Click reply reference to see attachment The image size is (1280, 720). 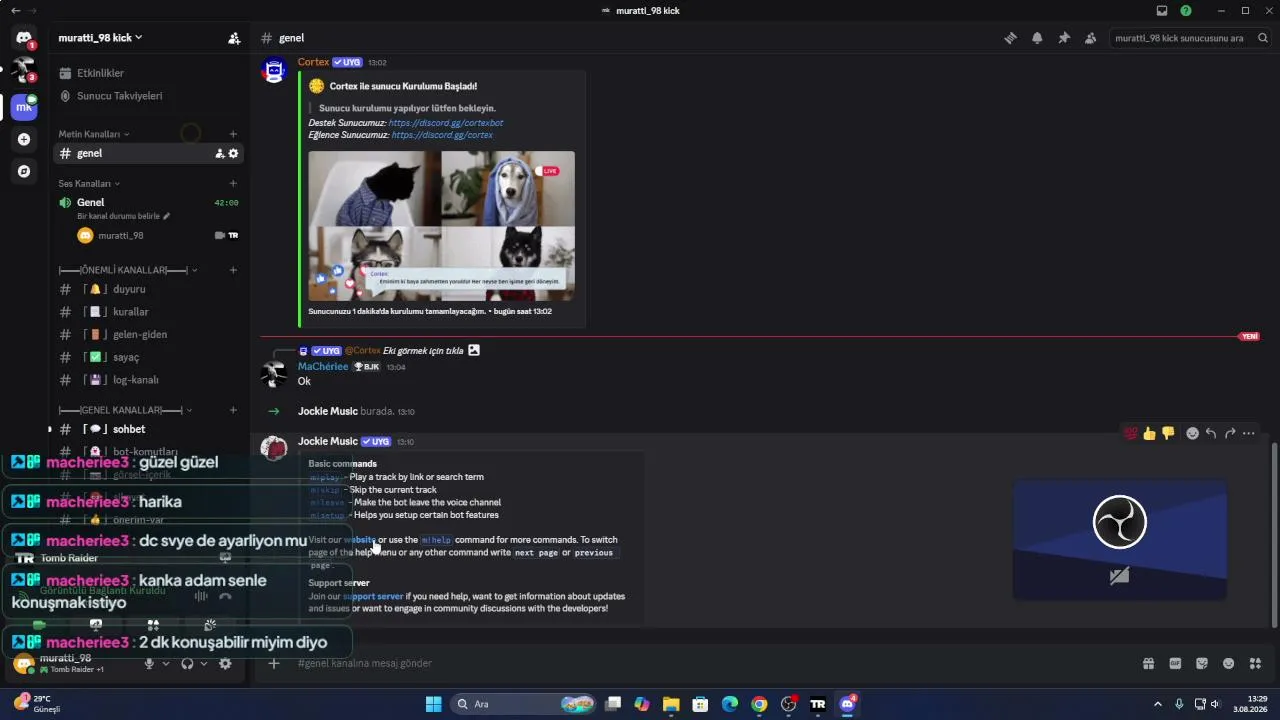pos(423,351)
